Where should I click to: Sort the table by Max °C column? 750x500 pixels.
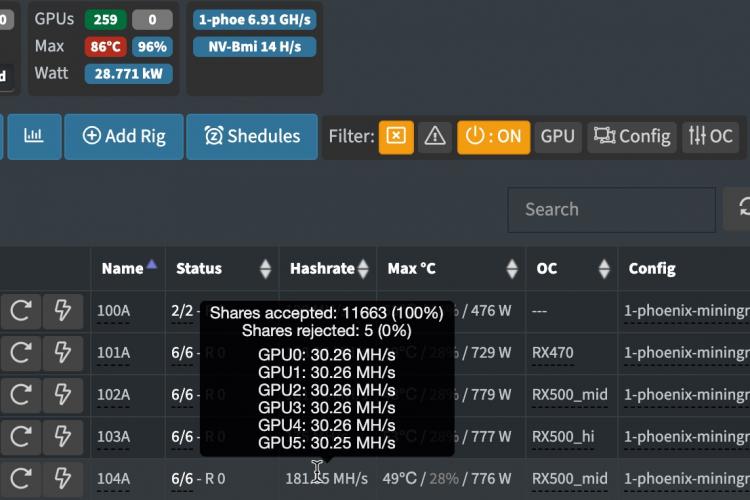click(x=452, y=268)
